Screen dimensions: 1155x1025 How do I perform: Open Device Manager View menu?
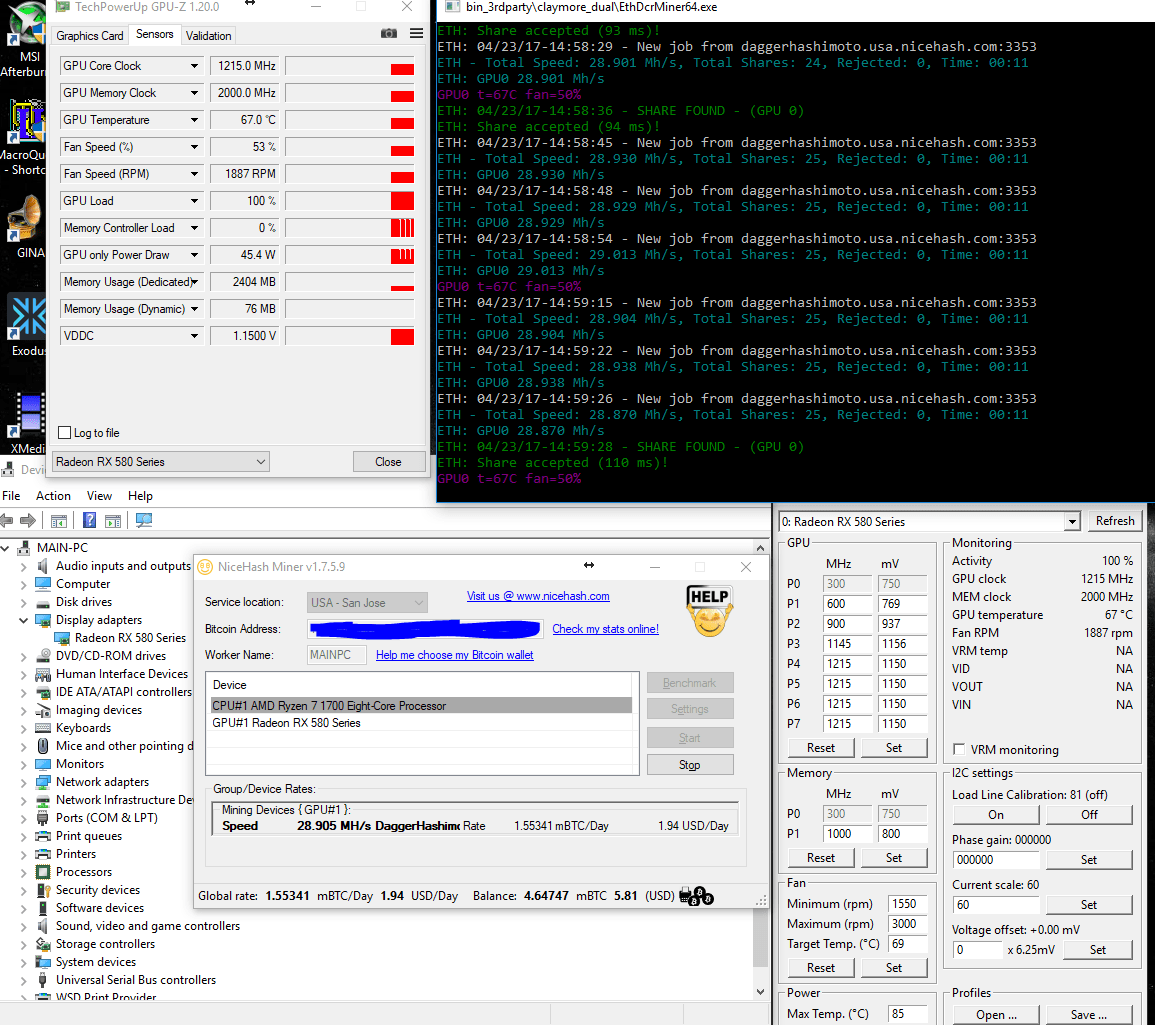tap(99, 496)
